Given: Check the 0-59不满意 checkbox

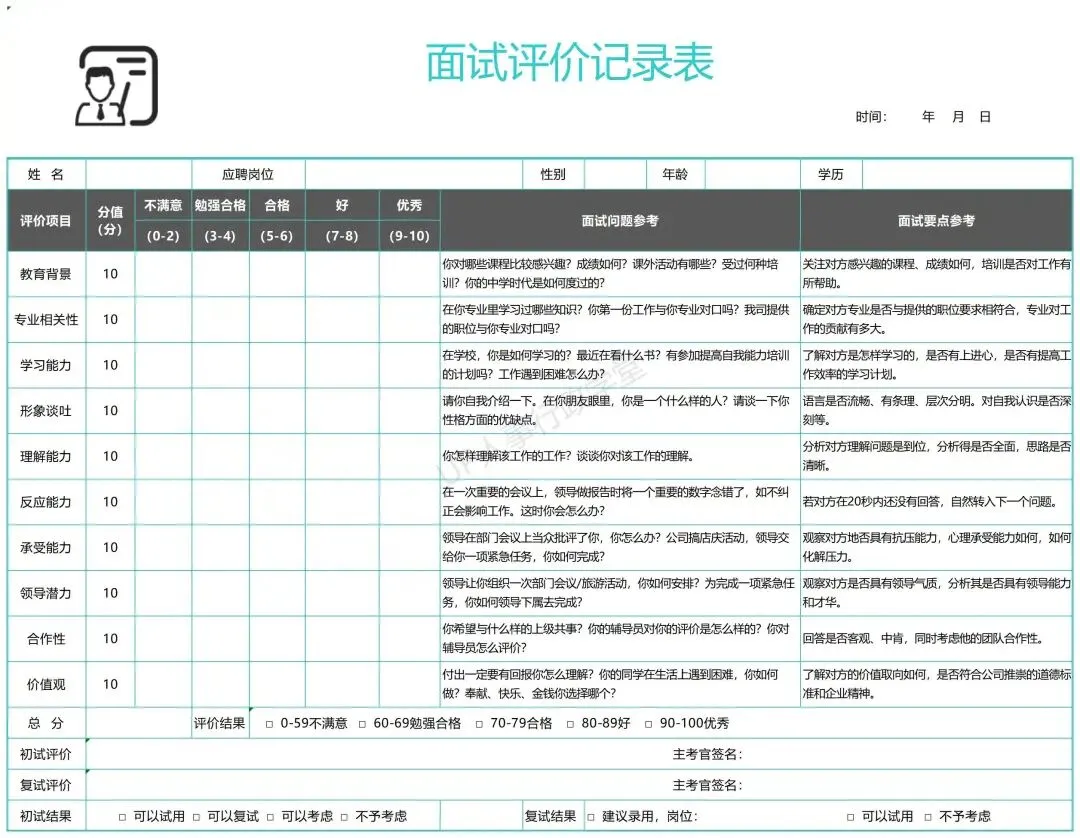Looking at the screenshot, I should tap(269, 724).
